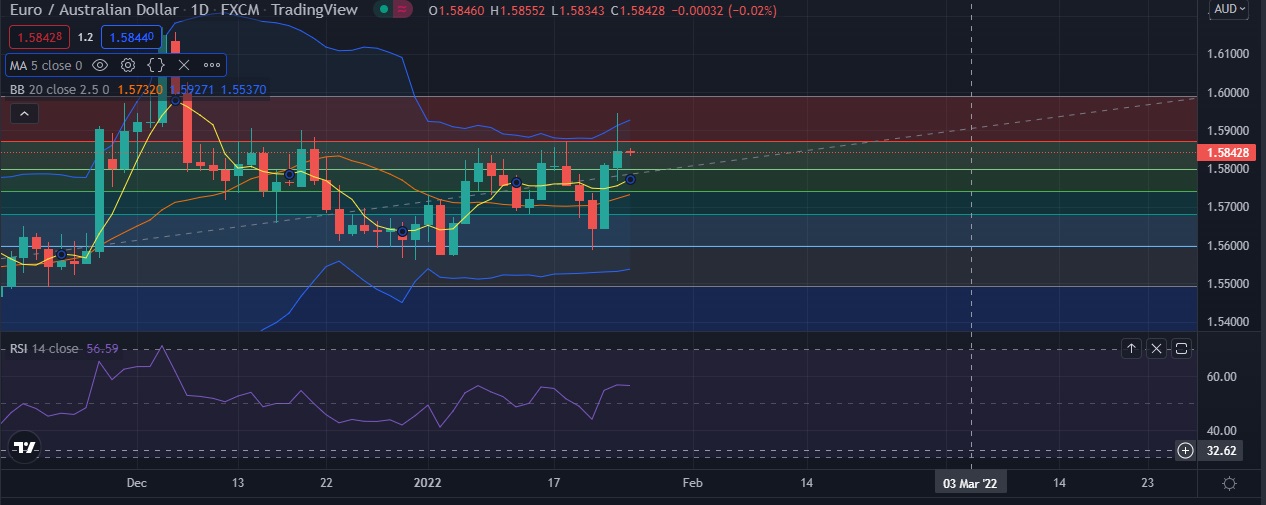Open the AUD currency dropdown
1266x505 pixels.
coord(1229,9)
